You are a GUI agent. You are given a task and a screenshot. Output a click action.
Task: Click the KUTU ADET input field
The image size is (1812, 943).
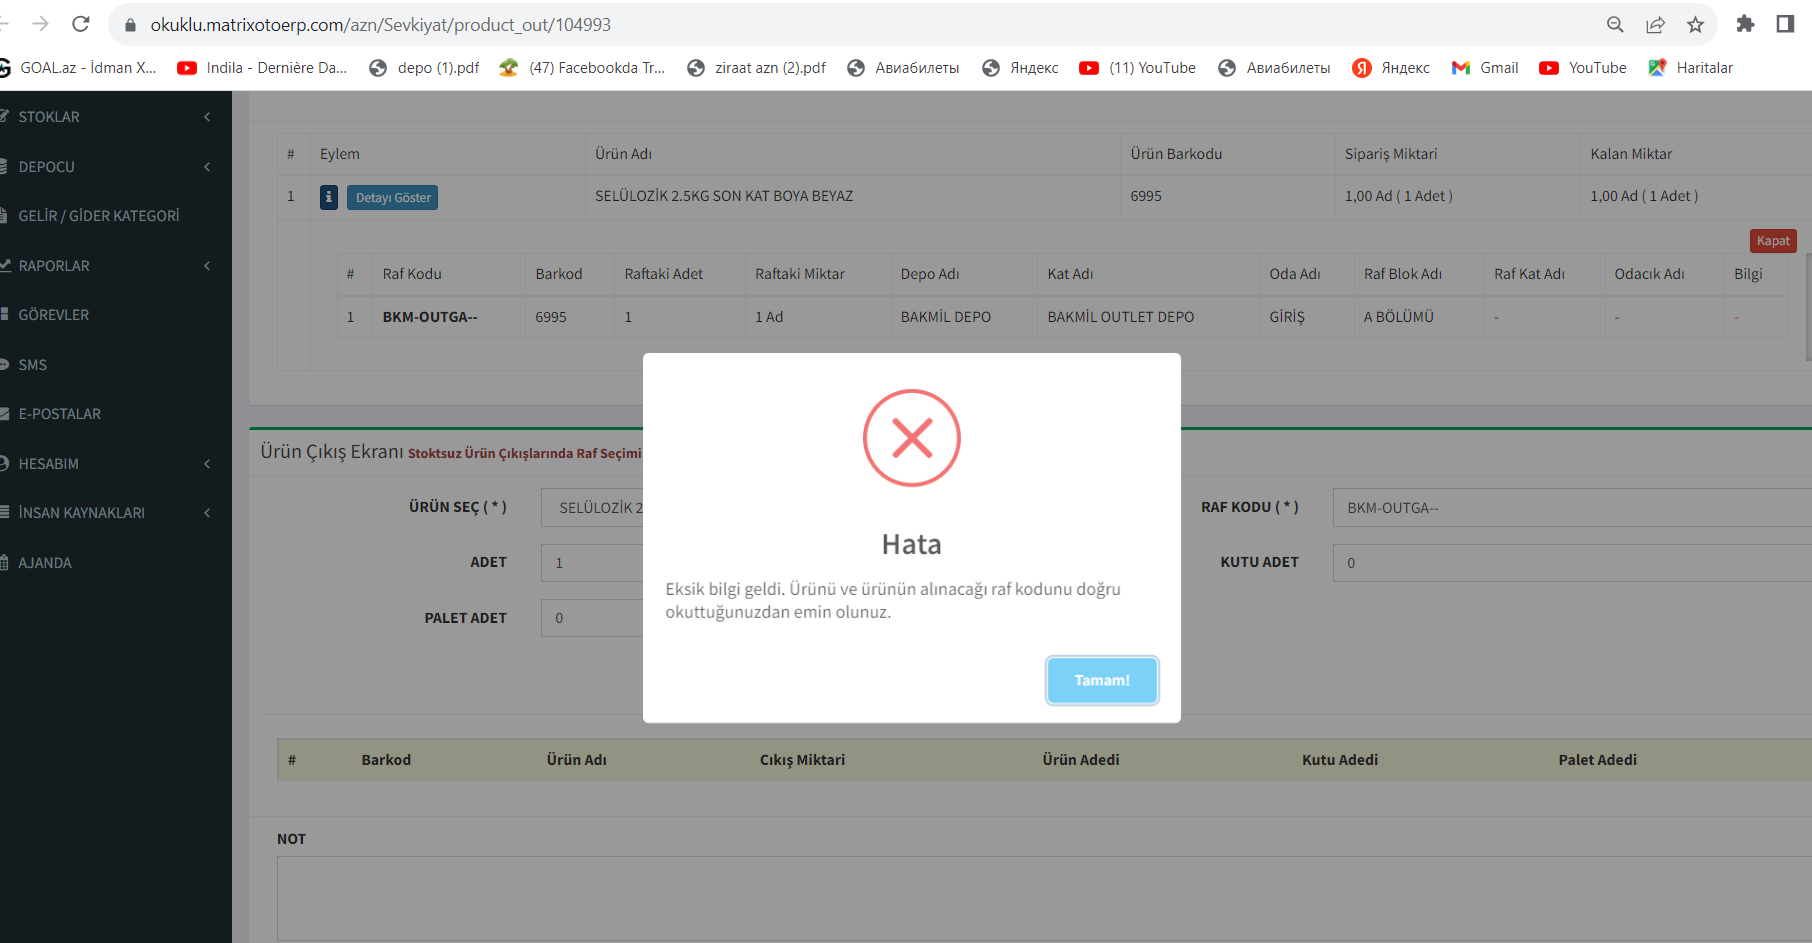click(1570, 563)
